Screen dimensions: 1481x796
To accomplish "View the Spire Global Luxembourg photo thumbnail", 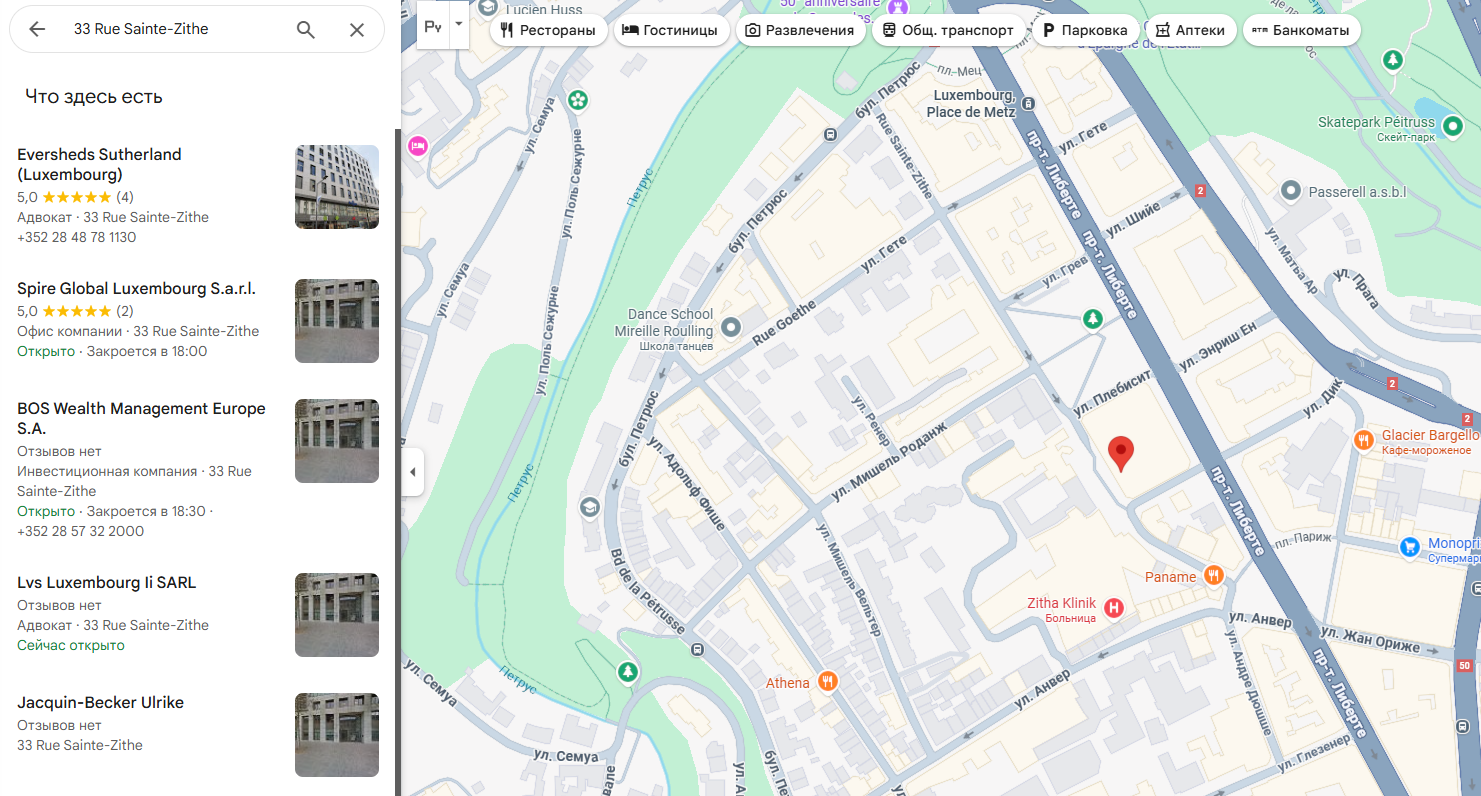I will coord(337,321).
